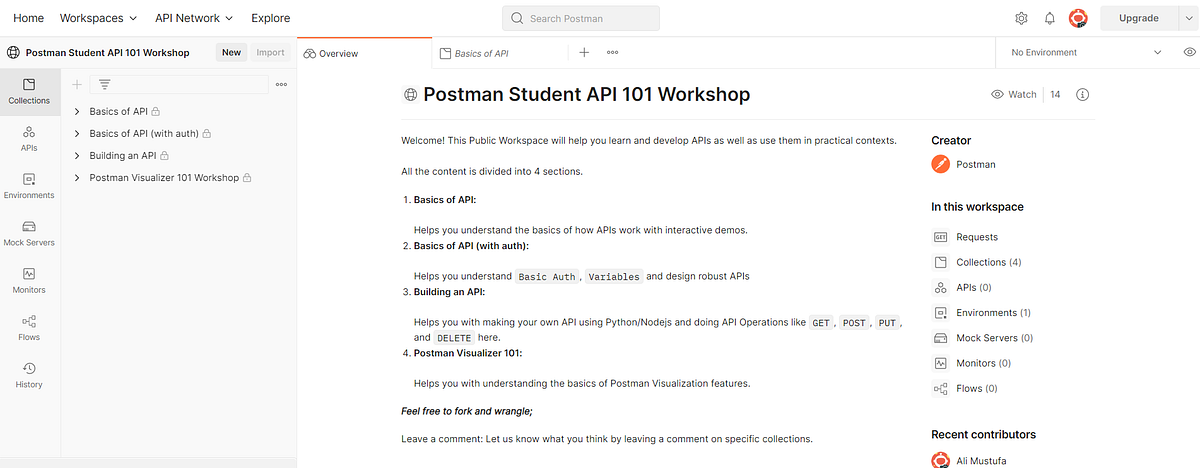Expand Postman Visualizer 101 Workshop collection
This screenshot has height=468, width=1200.
click(x=77, y=178)
